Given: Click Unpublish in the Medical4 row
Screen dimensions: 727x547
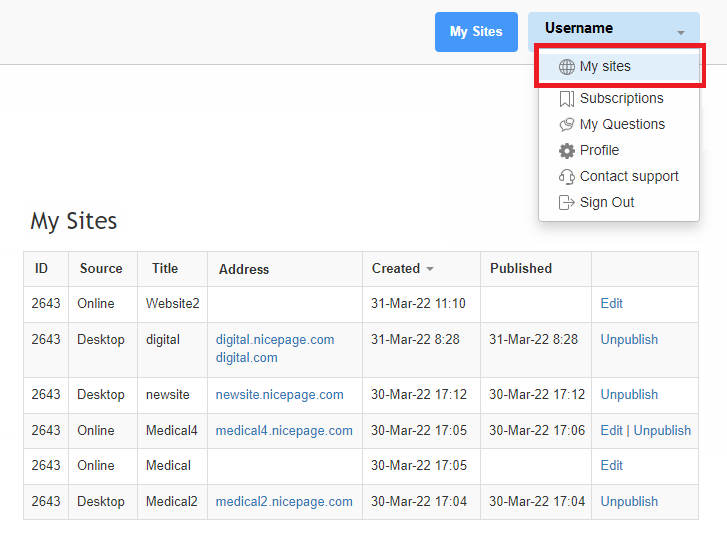Looking at the screenshot, I should [x=662, y=431].
